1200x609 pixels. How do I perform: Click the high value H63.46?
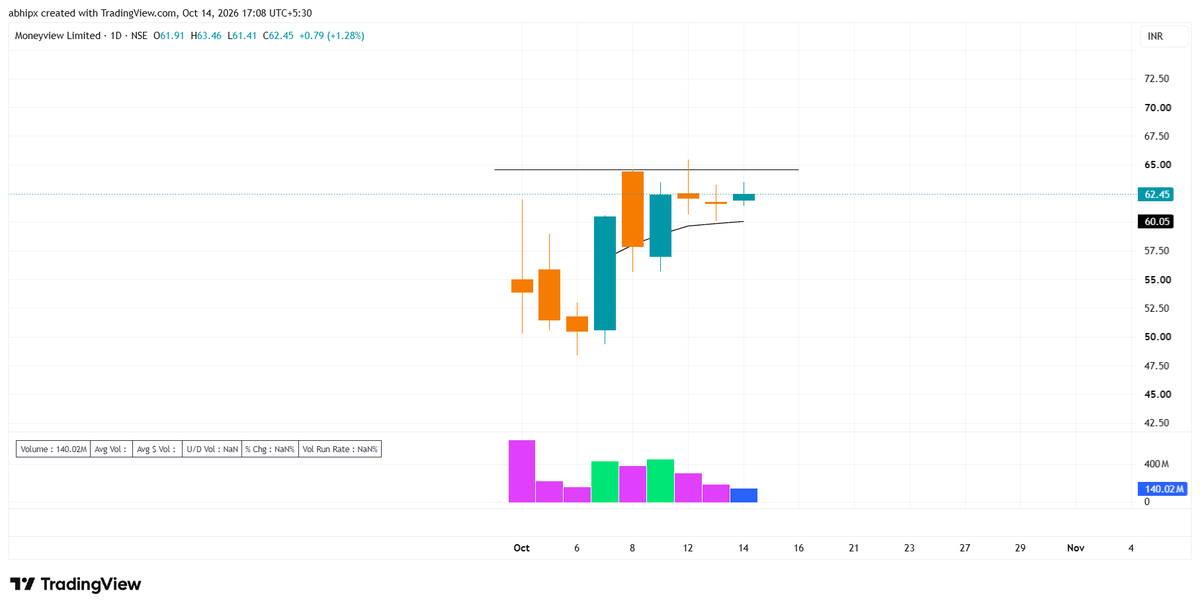(206, 35)
